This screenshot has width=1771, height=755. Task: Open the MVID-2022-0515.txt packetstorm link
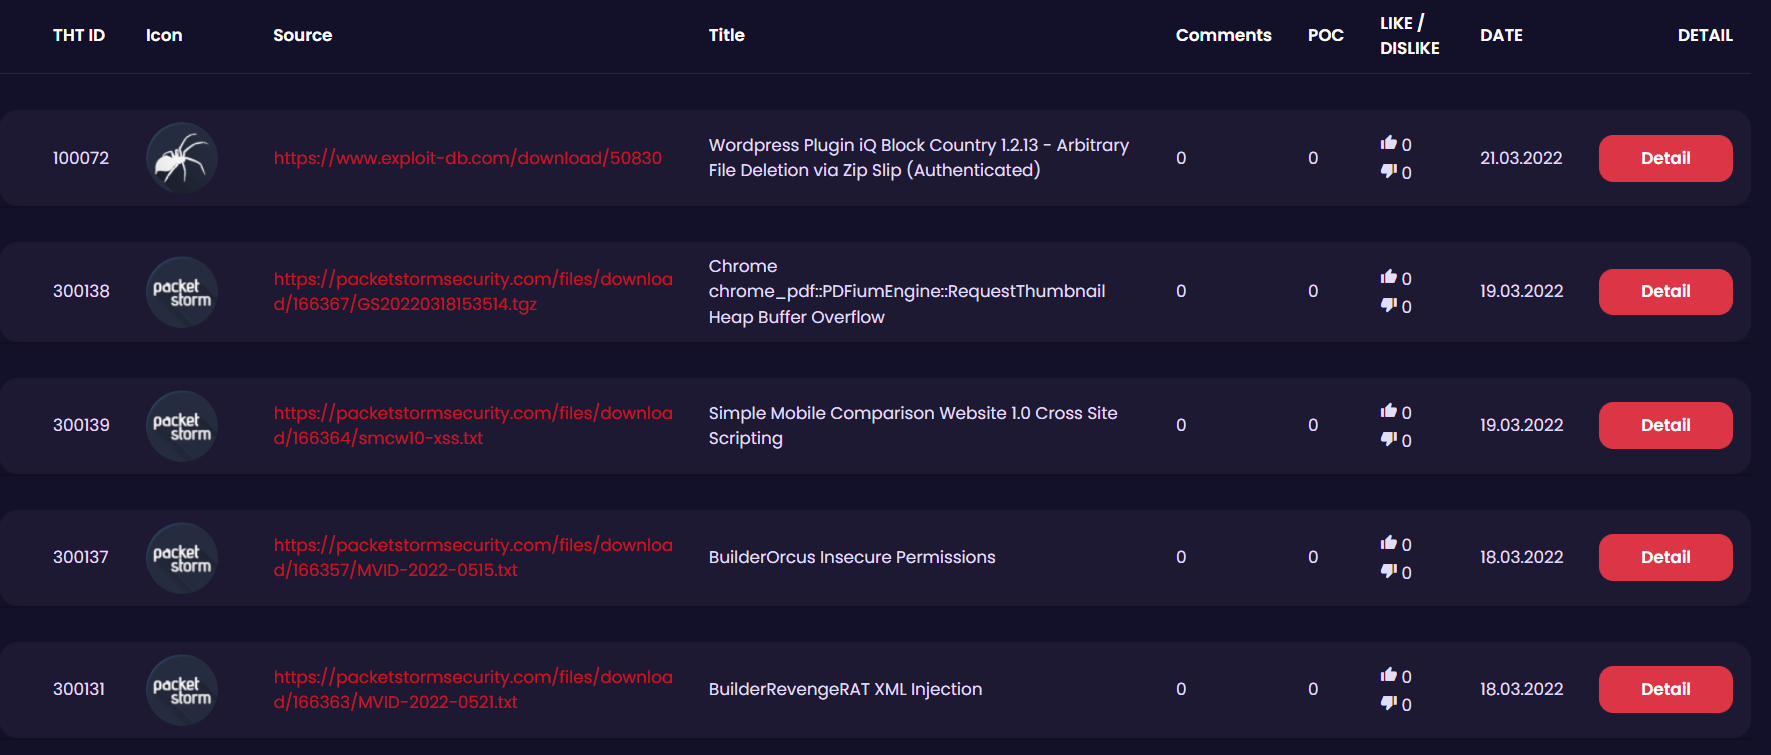click(473, 557)
